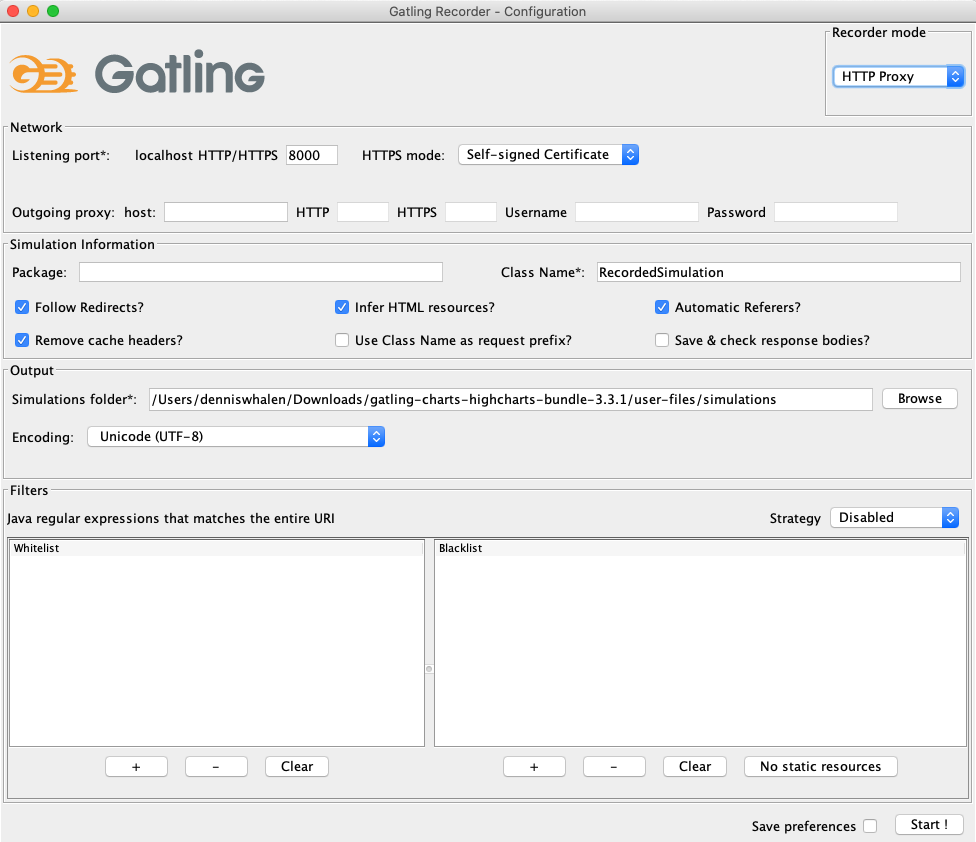Check the Save preferences box
Screen dimensions: 976x842
tap(870, 826)
